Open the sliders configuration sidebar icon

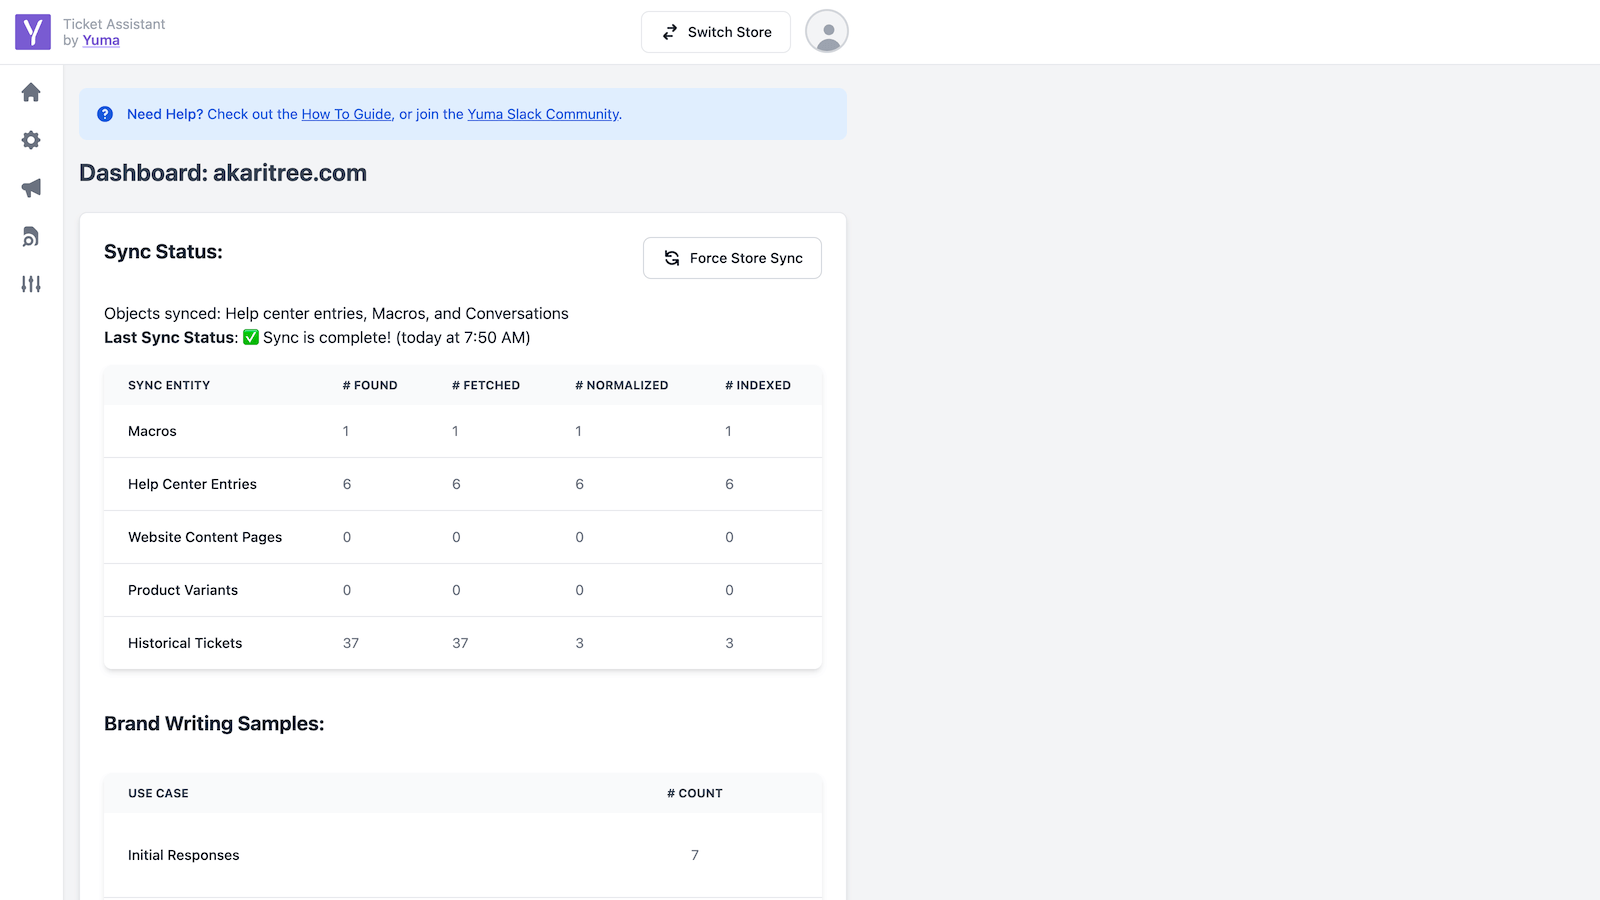[31, 284]
